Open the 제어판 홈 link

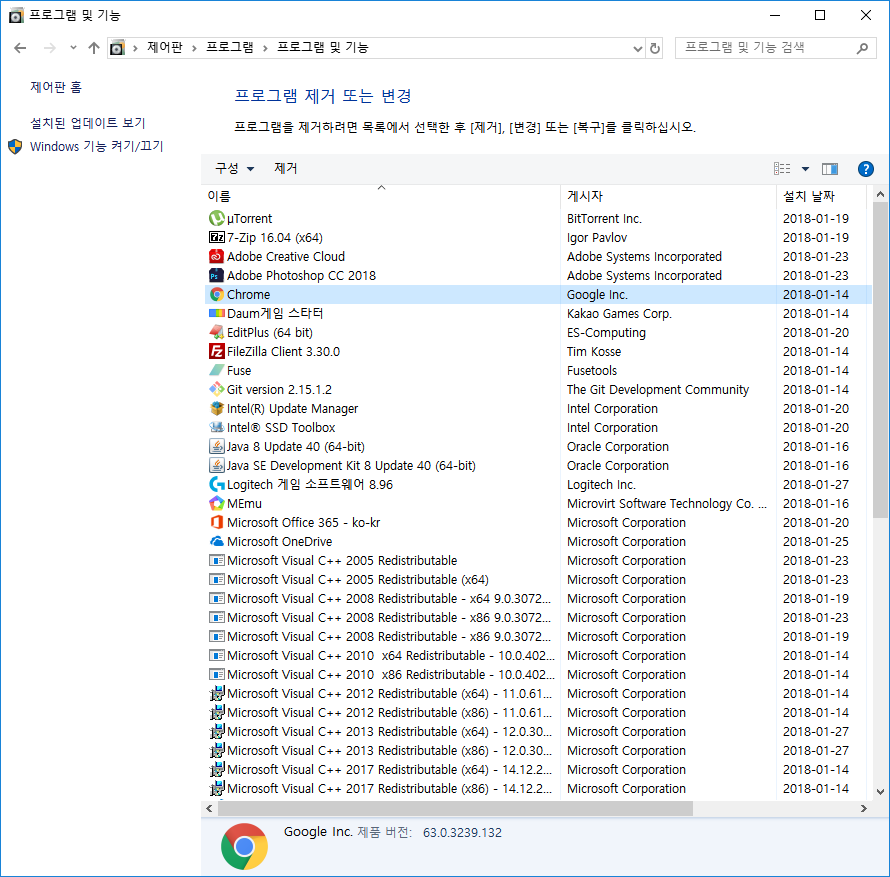point(56,87)
